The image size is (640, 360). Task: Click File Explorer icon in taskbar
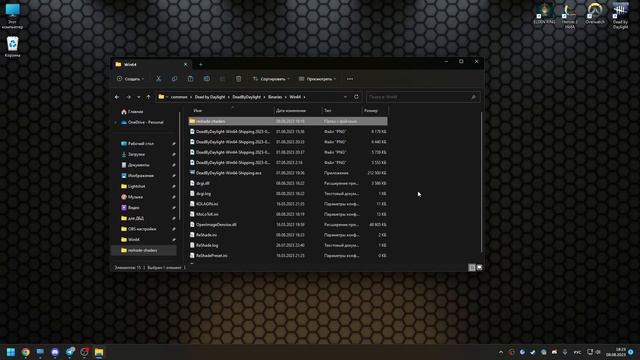[99, 352]
